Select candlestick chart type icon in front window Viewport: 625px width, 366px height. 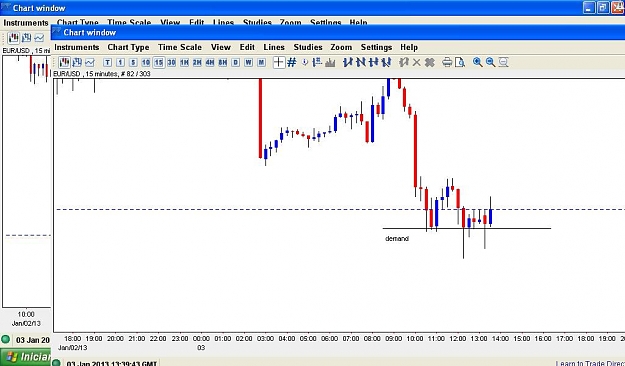[64, 62]
